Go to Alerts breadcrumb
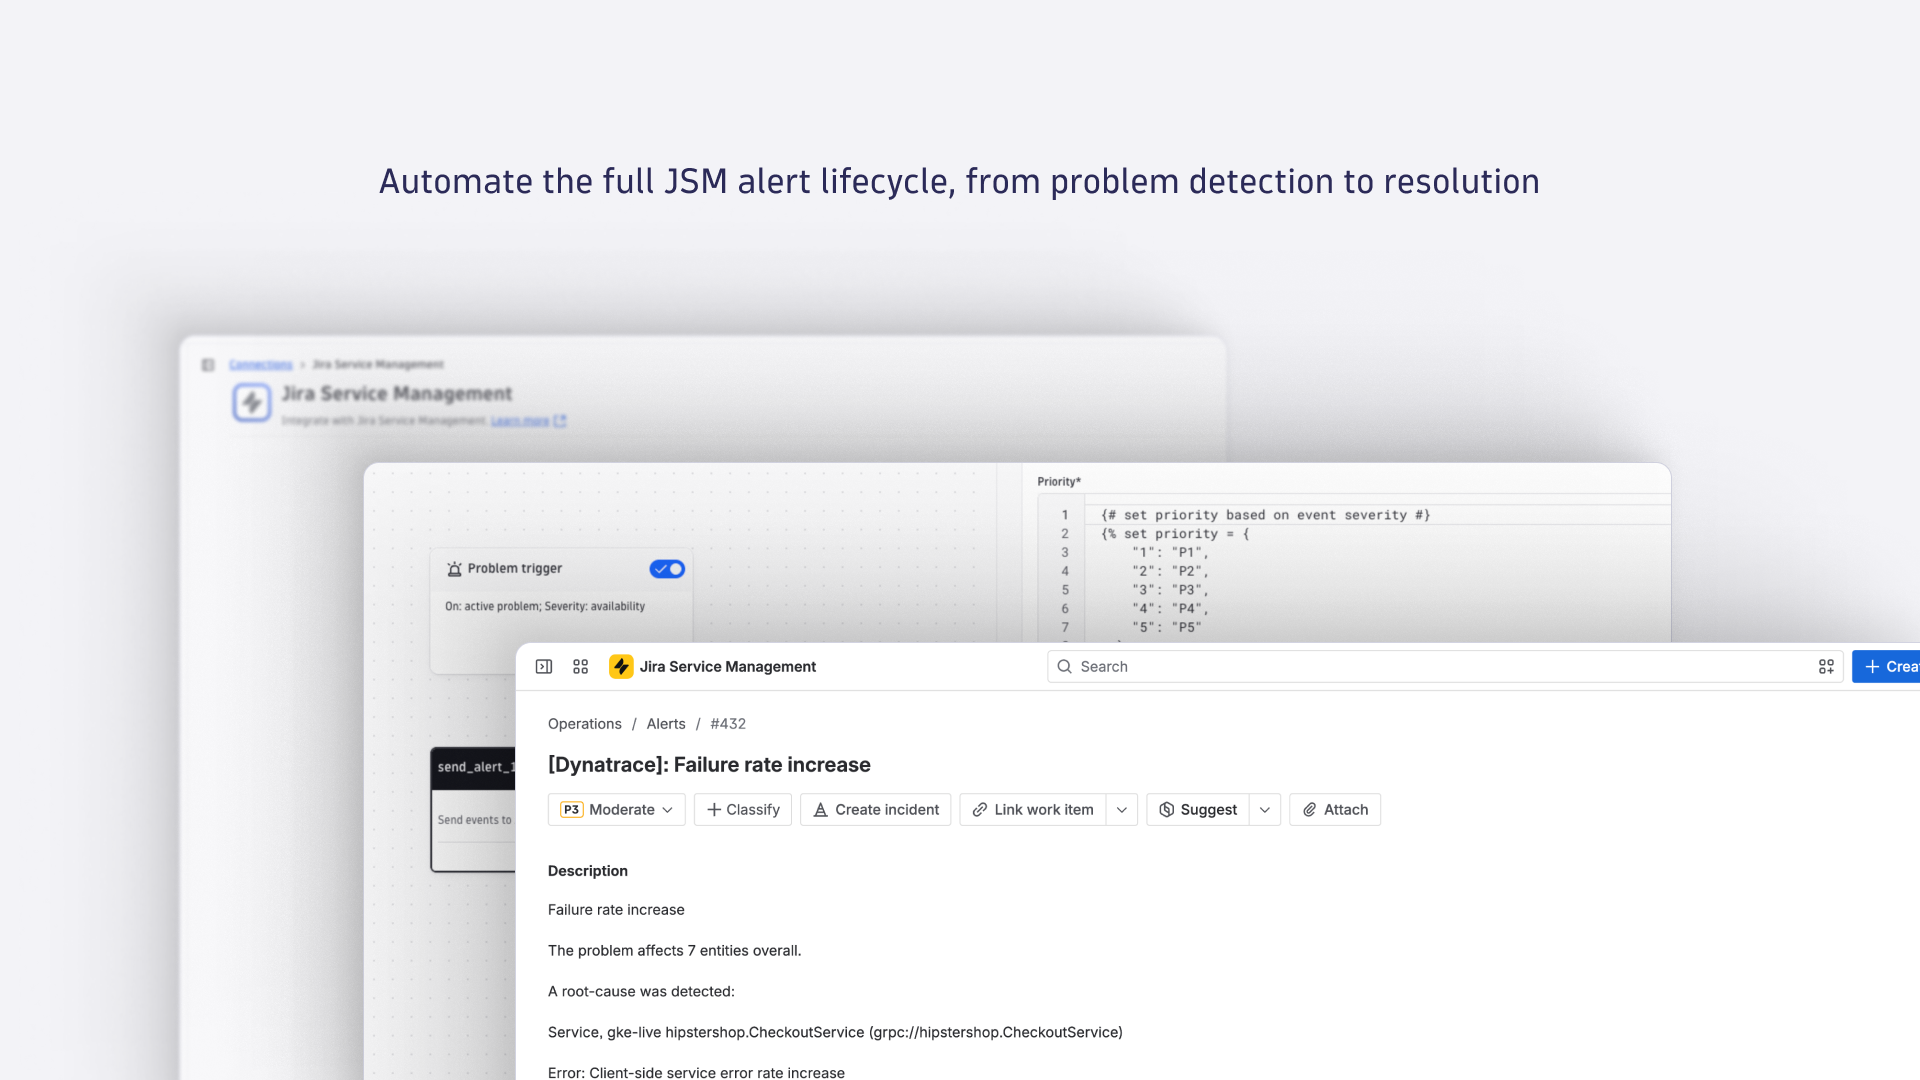Viewport: 1920px width, 1080px height. tap(666, 724)
